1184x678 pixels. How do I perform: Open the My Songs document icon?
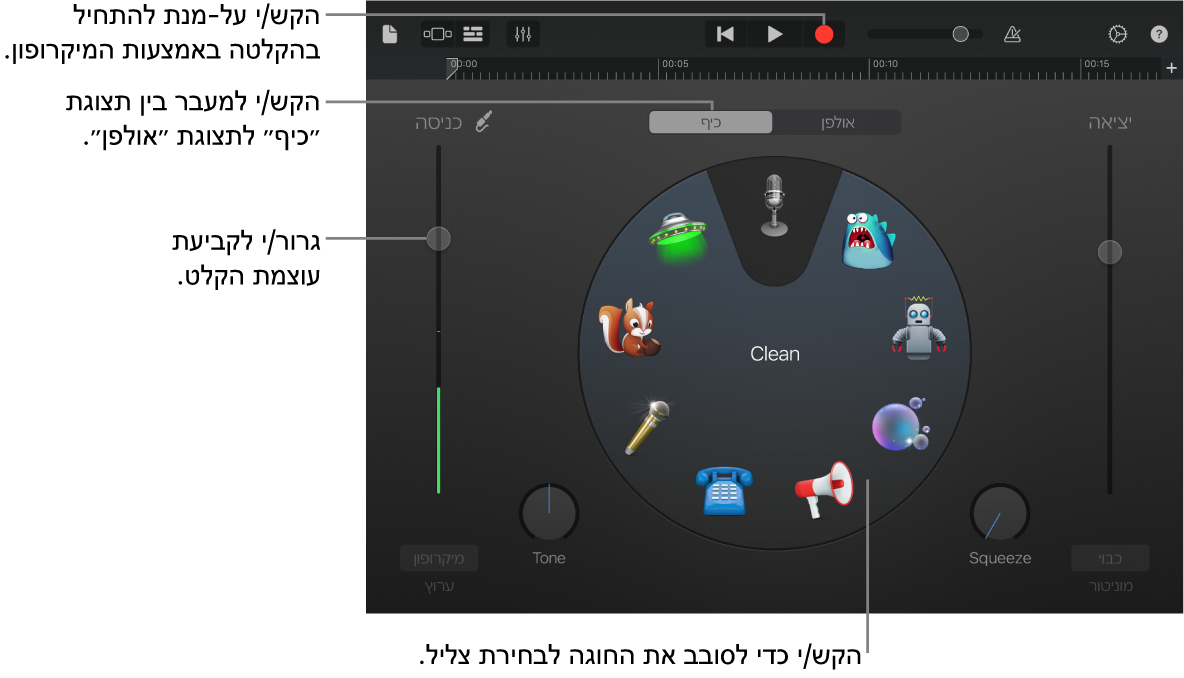coord(390,34)
